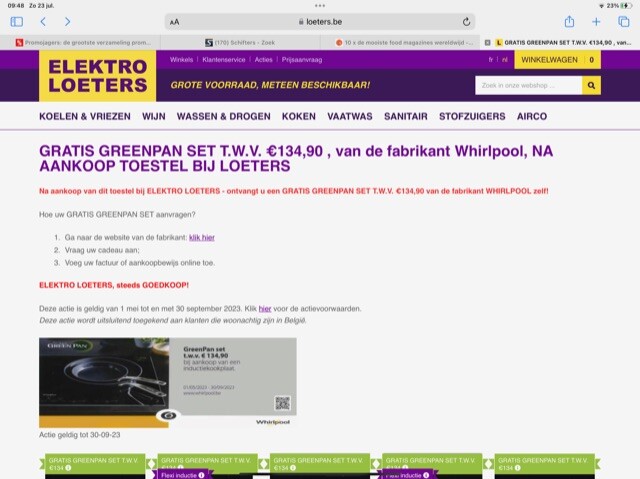This screenshot has height=479, width=640.
Task: Click 'Hoe uw GRATIS GREENPAN SET aanvragen?' text
Action: (117, 215)
